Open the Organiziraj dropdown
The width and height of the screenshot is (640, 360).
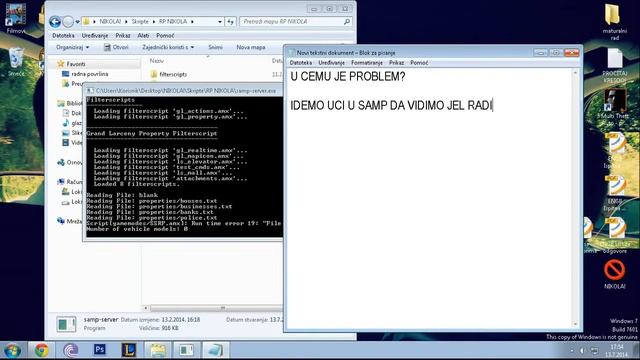(73, 47)
